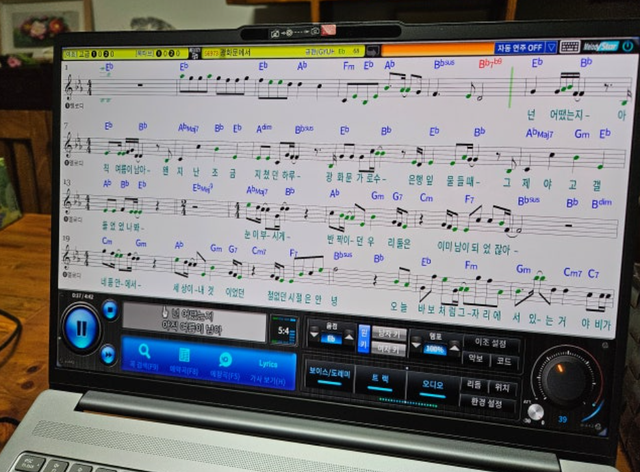Click the small icon between the yellow fields

point(195,53)
